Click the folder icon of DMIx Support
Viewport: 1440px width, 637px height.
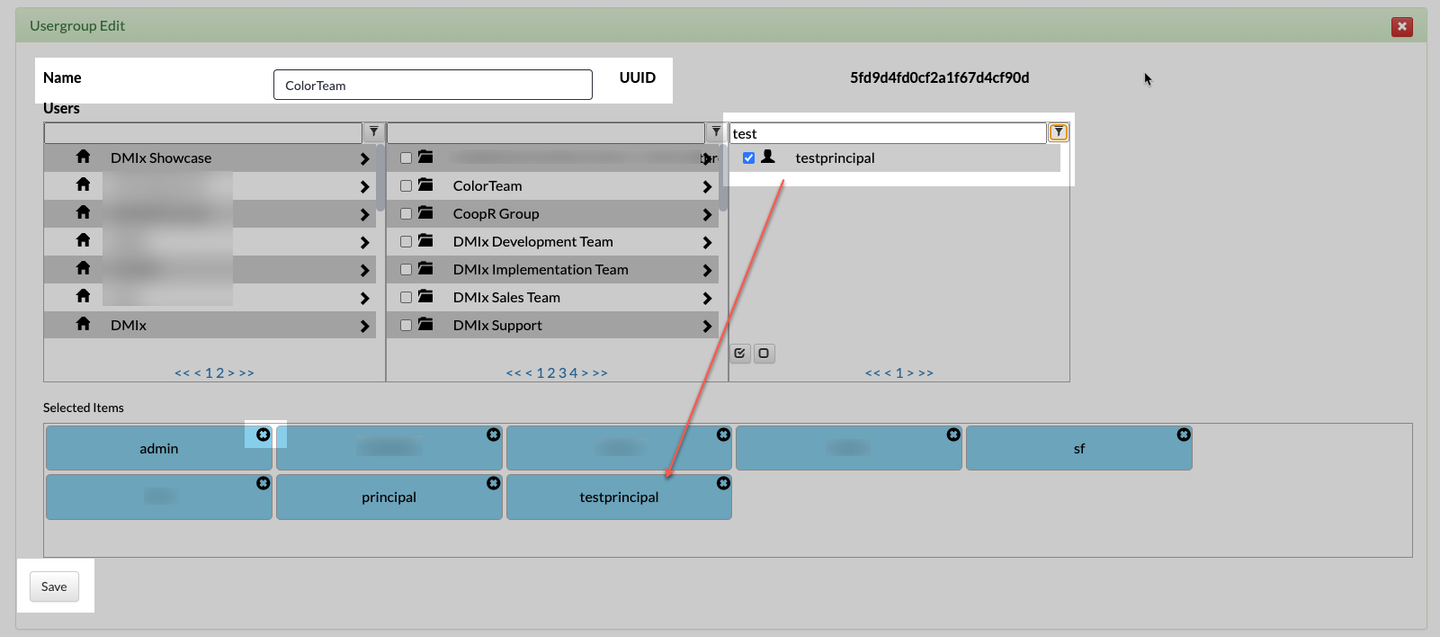pos(426,325)
